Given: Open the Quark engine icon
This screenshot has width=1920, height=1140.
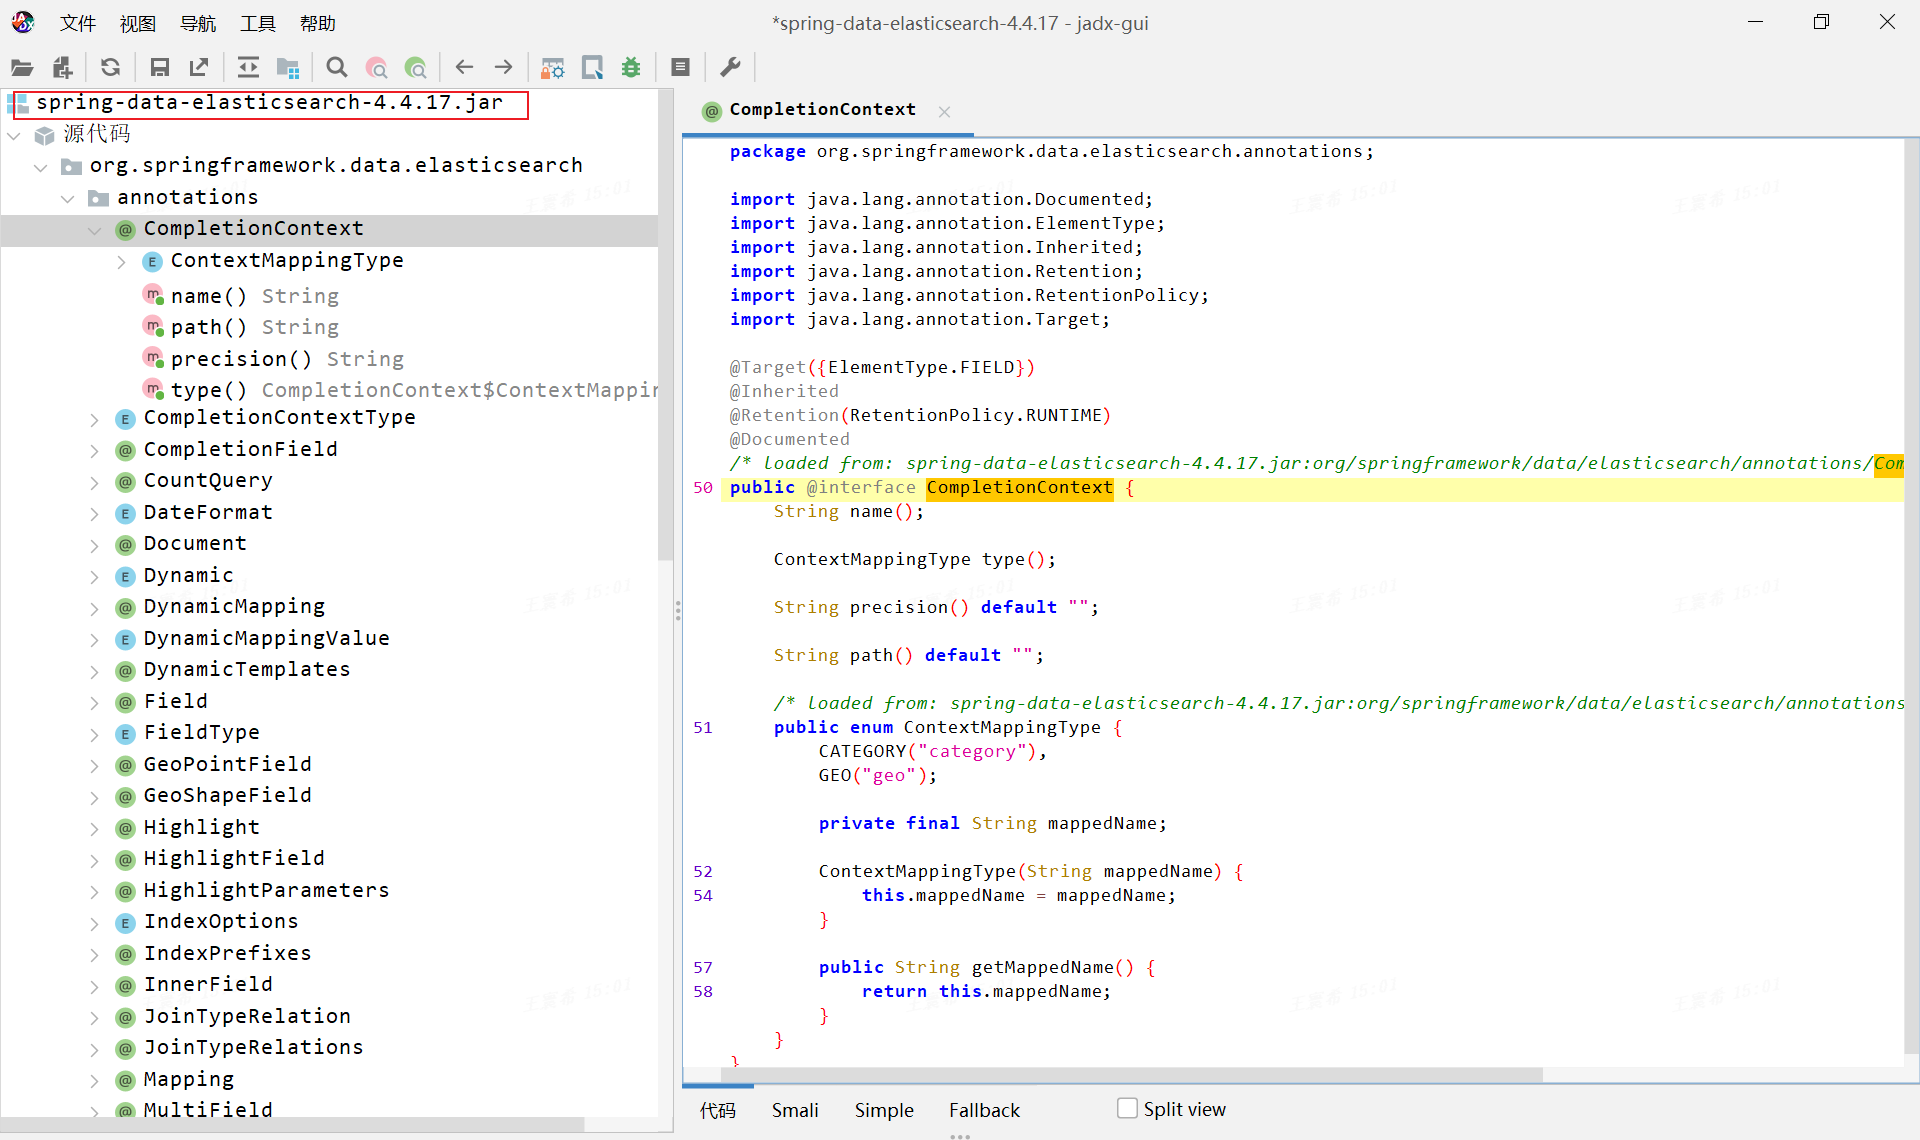Looking at the screenshot, I should pyautogui.click(x=592, y=67).
